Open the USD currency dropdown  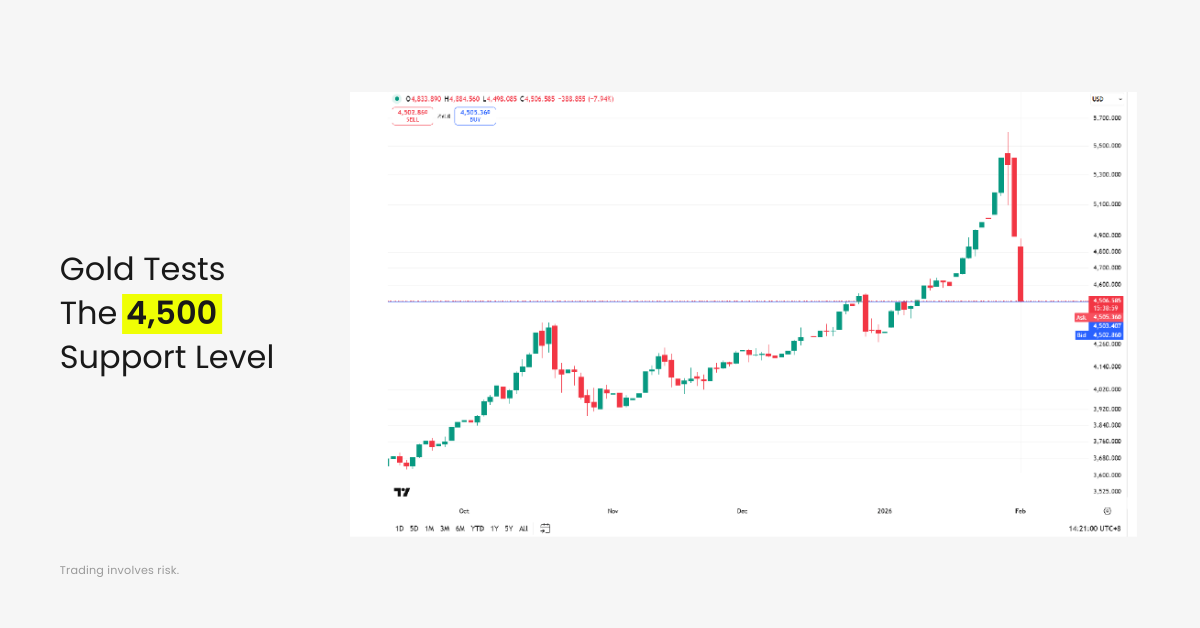point(1100,99)
